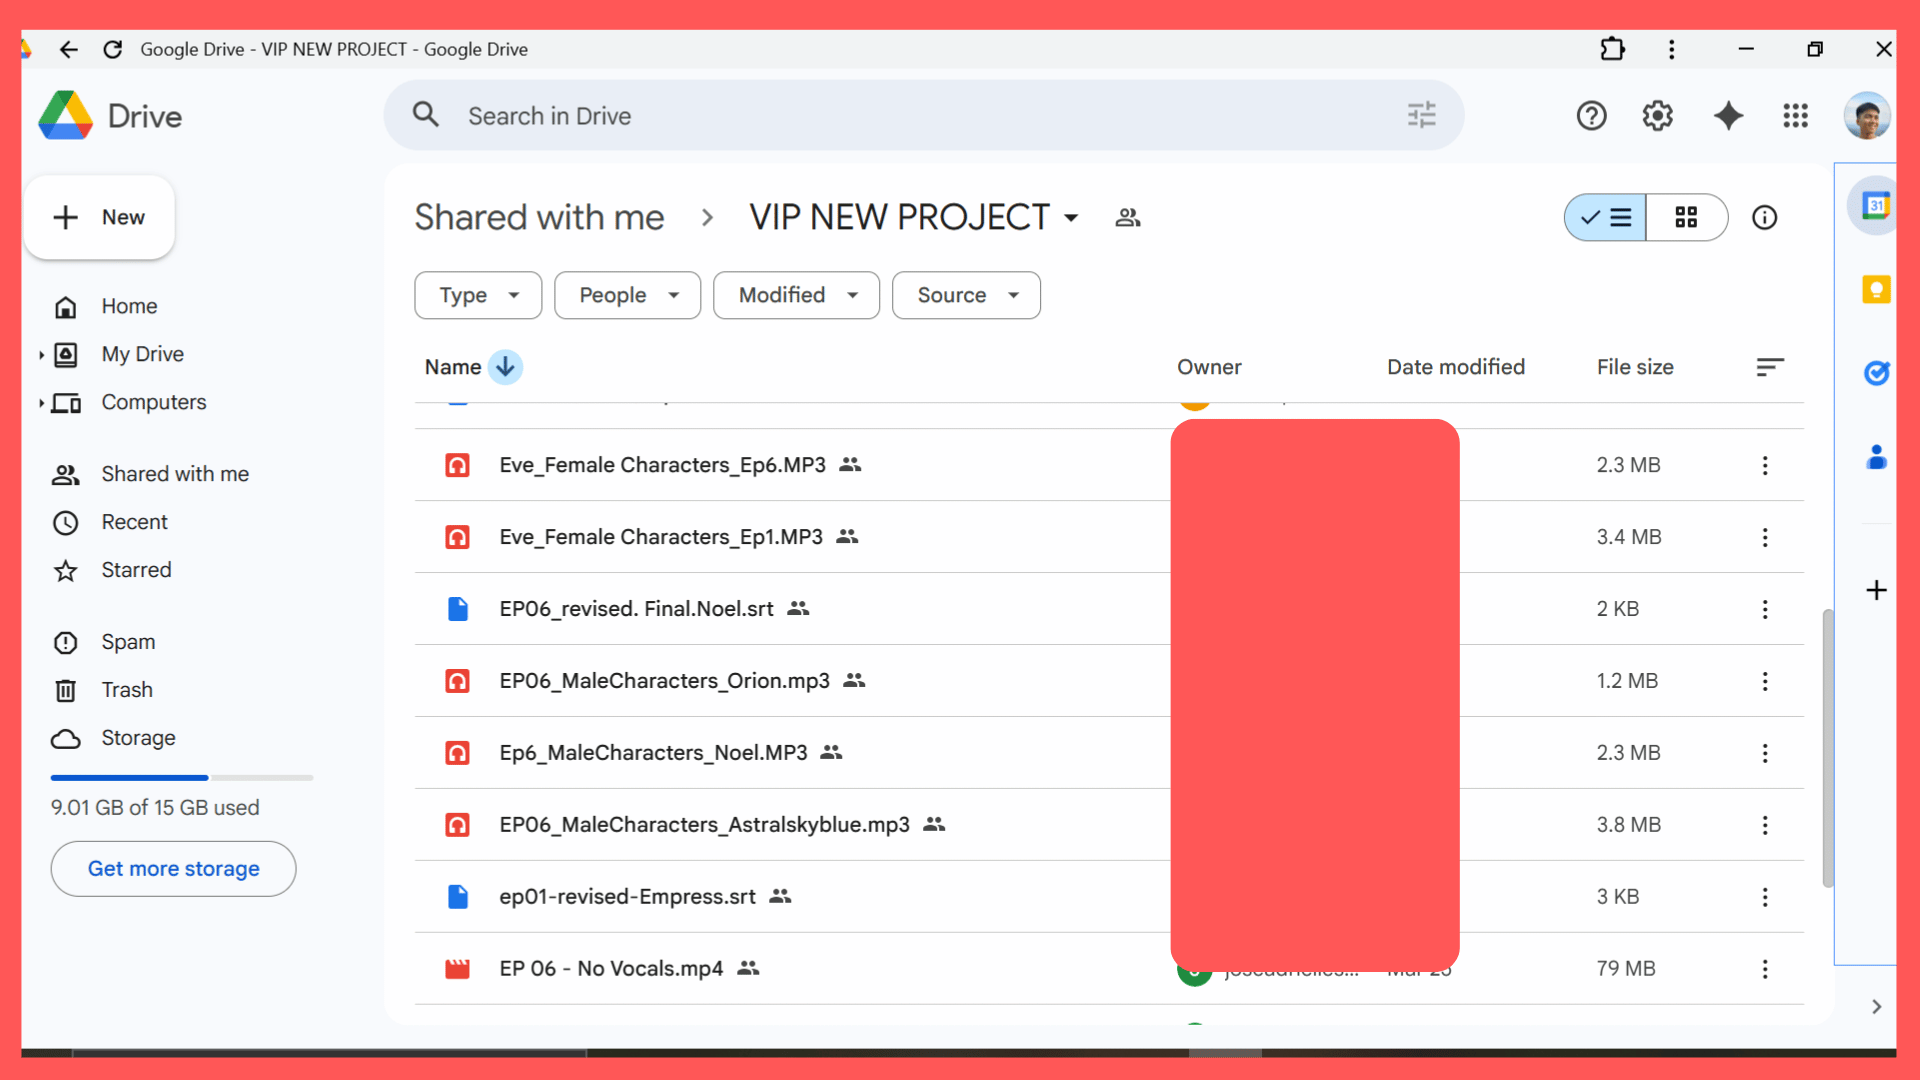
Task: Open Google Tasks side panel icon
Action: [1875, 373]
